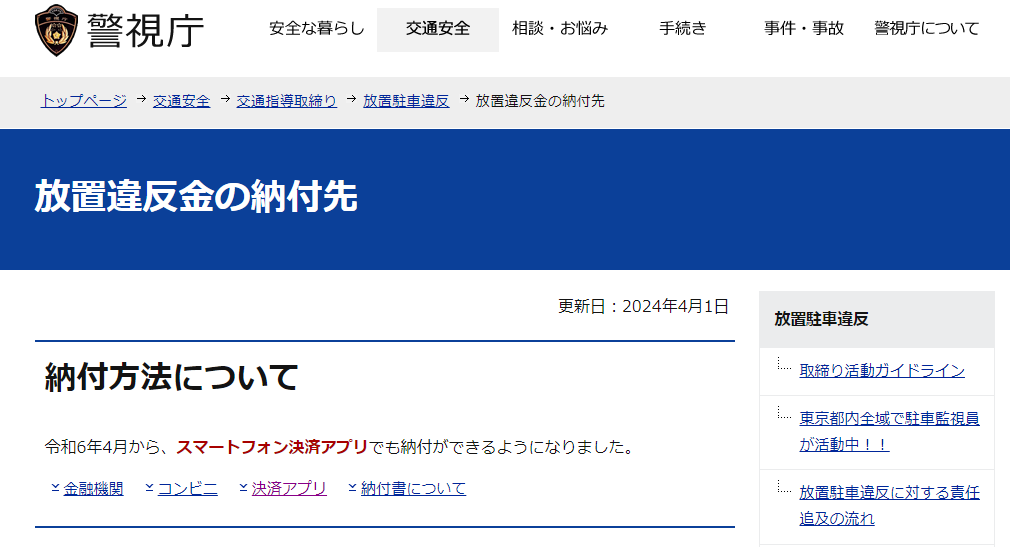1010x547 pixels.
Task: Jump to the 決済アプリ section anchor
Action: click(289, 489)
